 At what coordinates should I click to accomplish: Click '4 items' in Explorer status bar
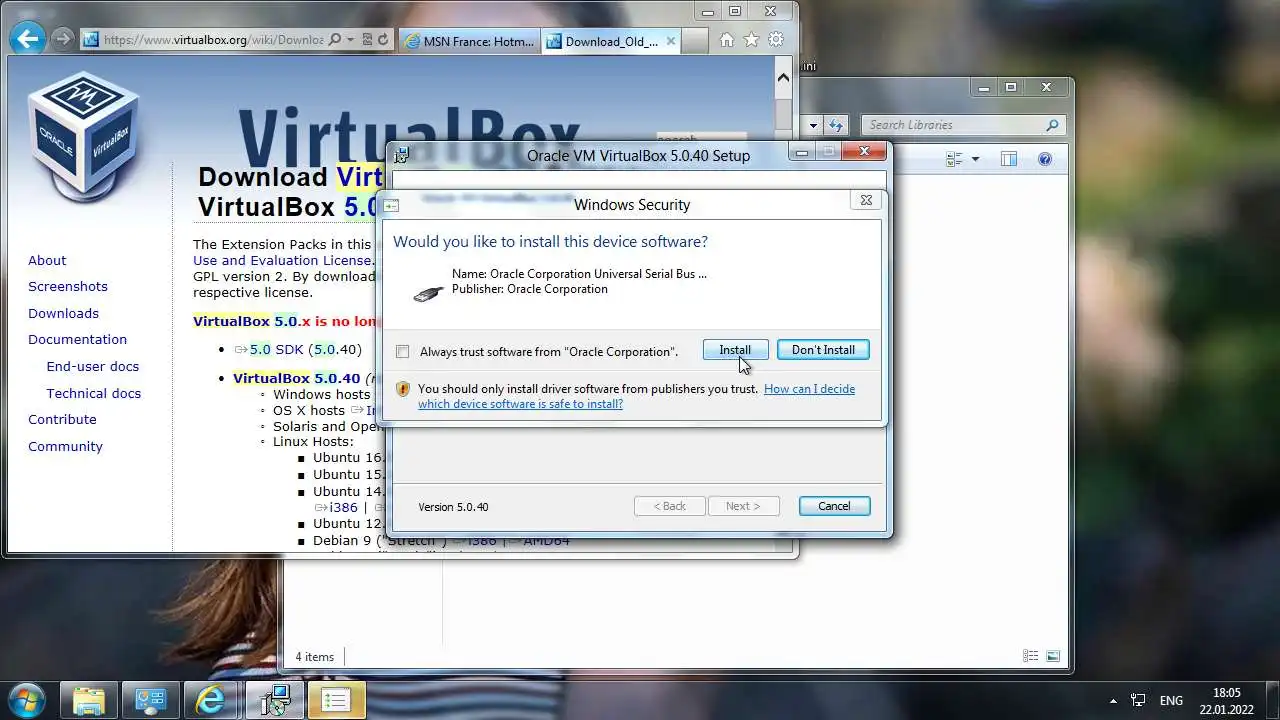[314, 657]
